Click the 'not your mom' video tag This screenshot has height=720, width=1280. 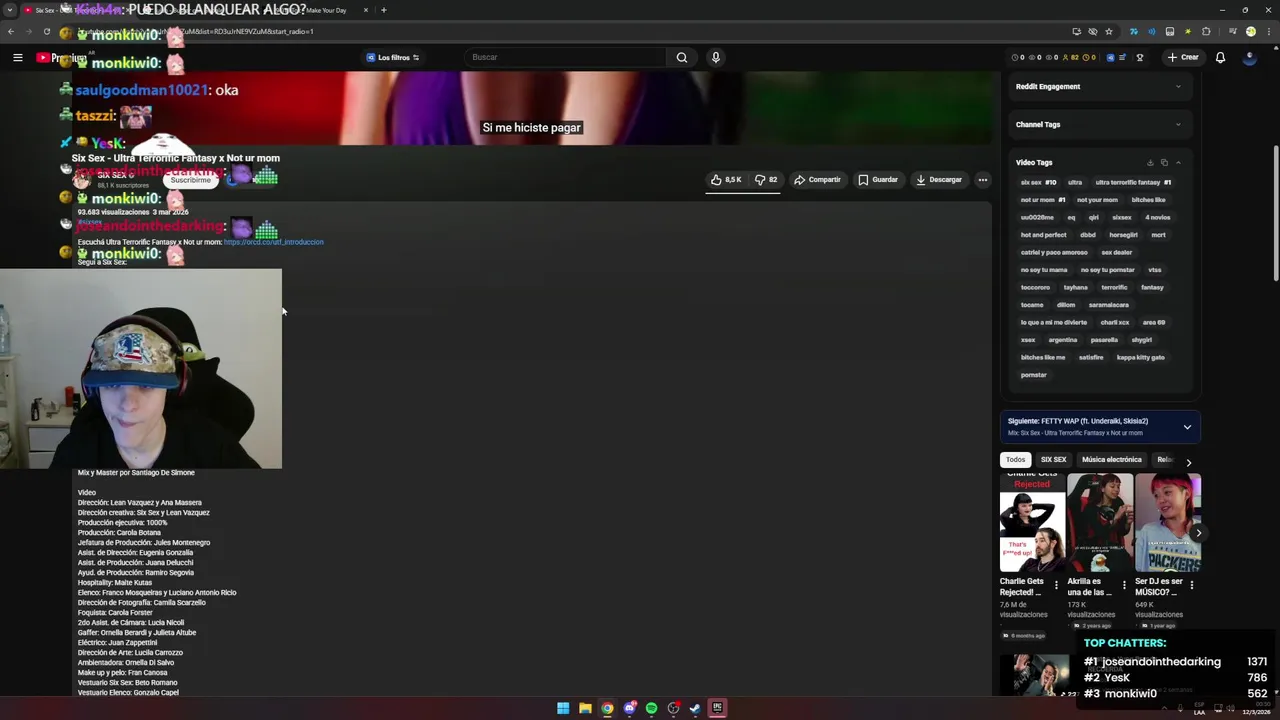point(1097,200)
